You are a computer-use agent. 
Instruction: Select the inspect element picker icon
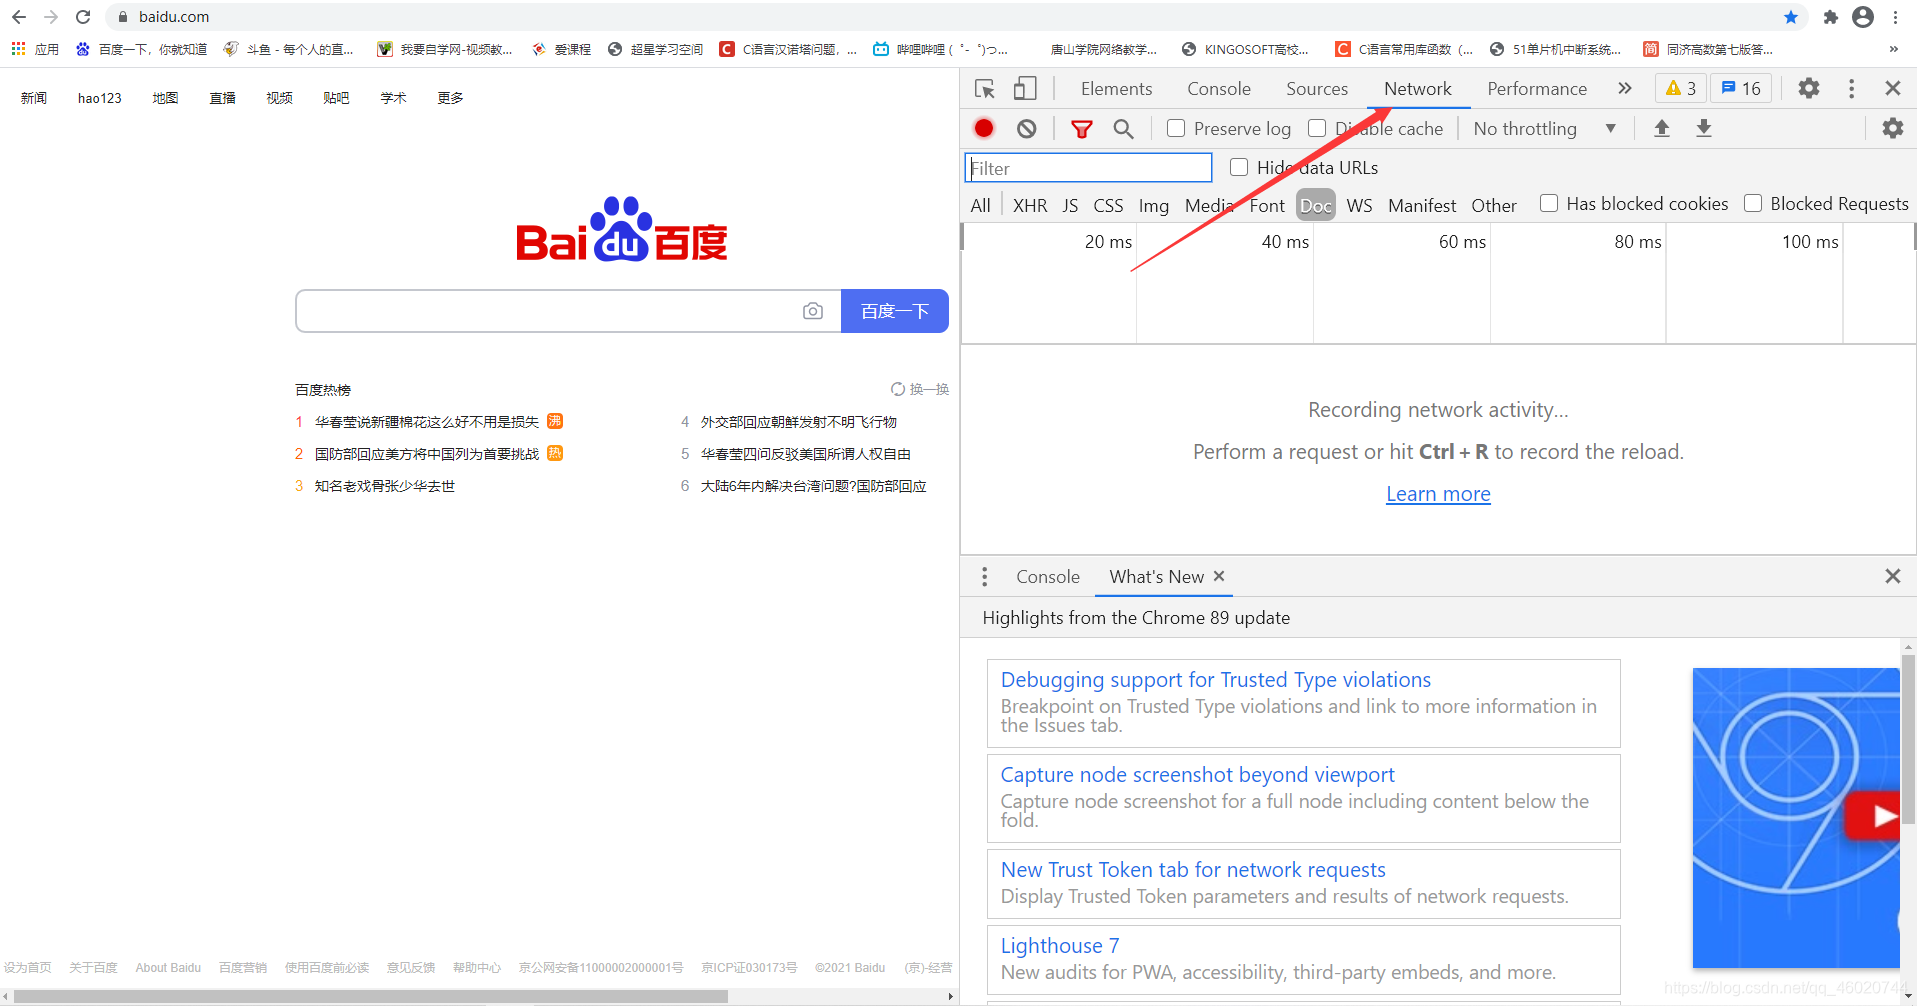click(x=985, y=89)
